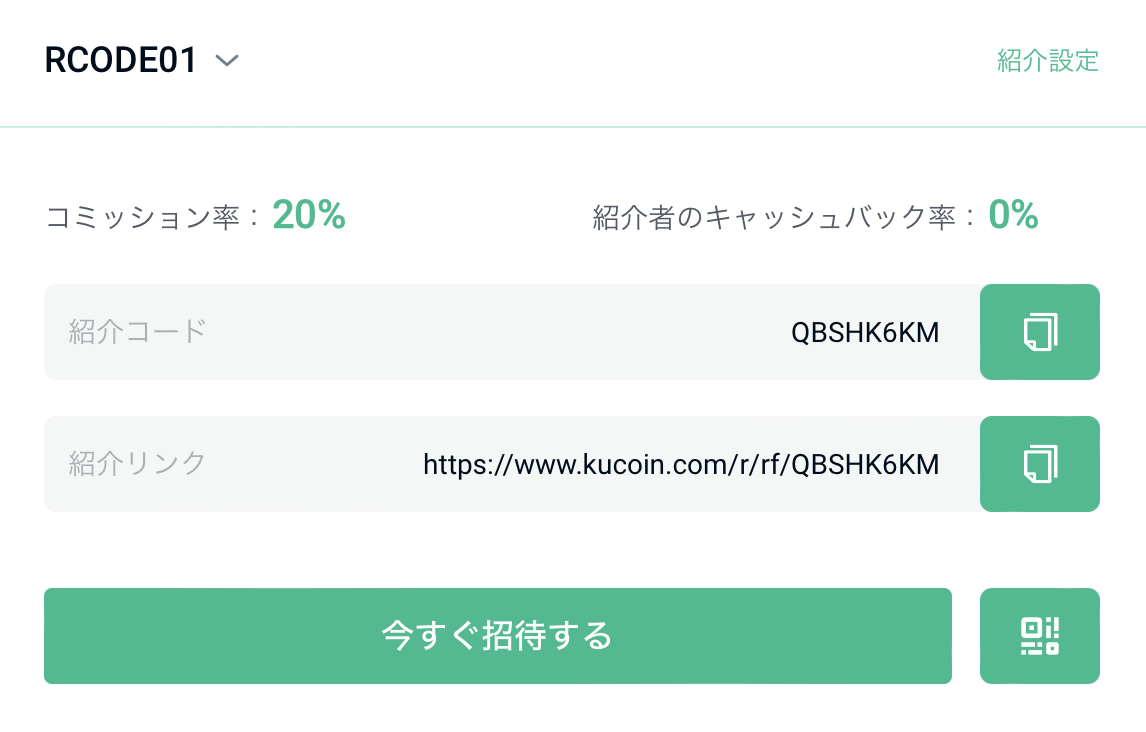Open 紹介設定 referral settings
The width and height of the screenshot is (1146, 732).
1047,61
